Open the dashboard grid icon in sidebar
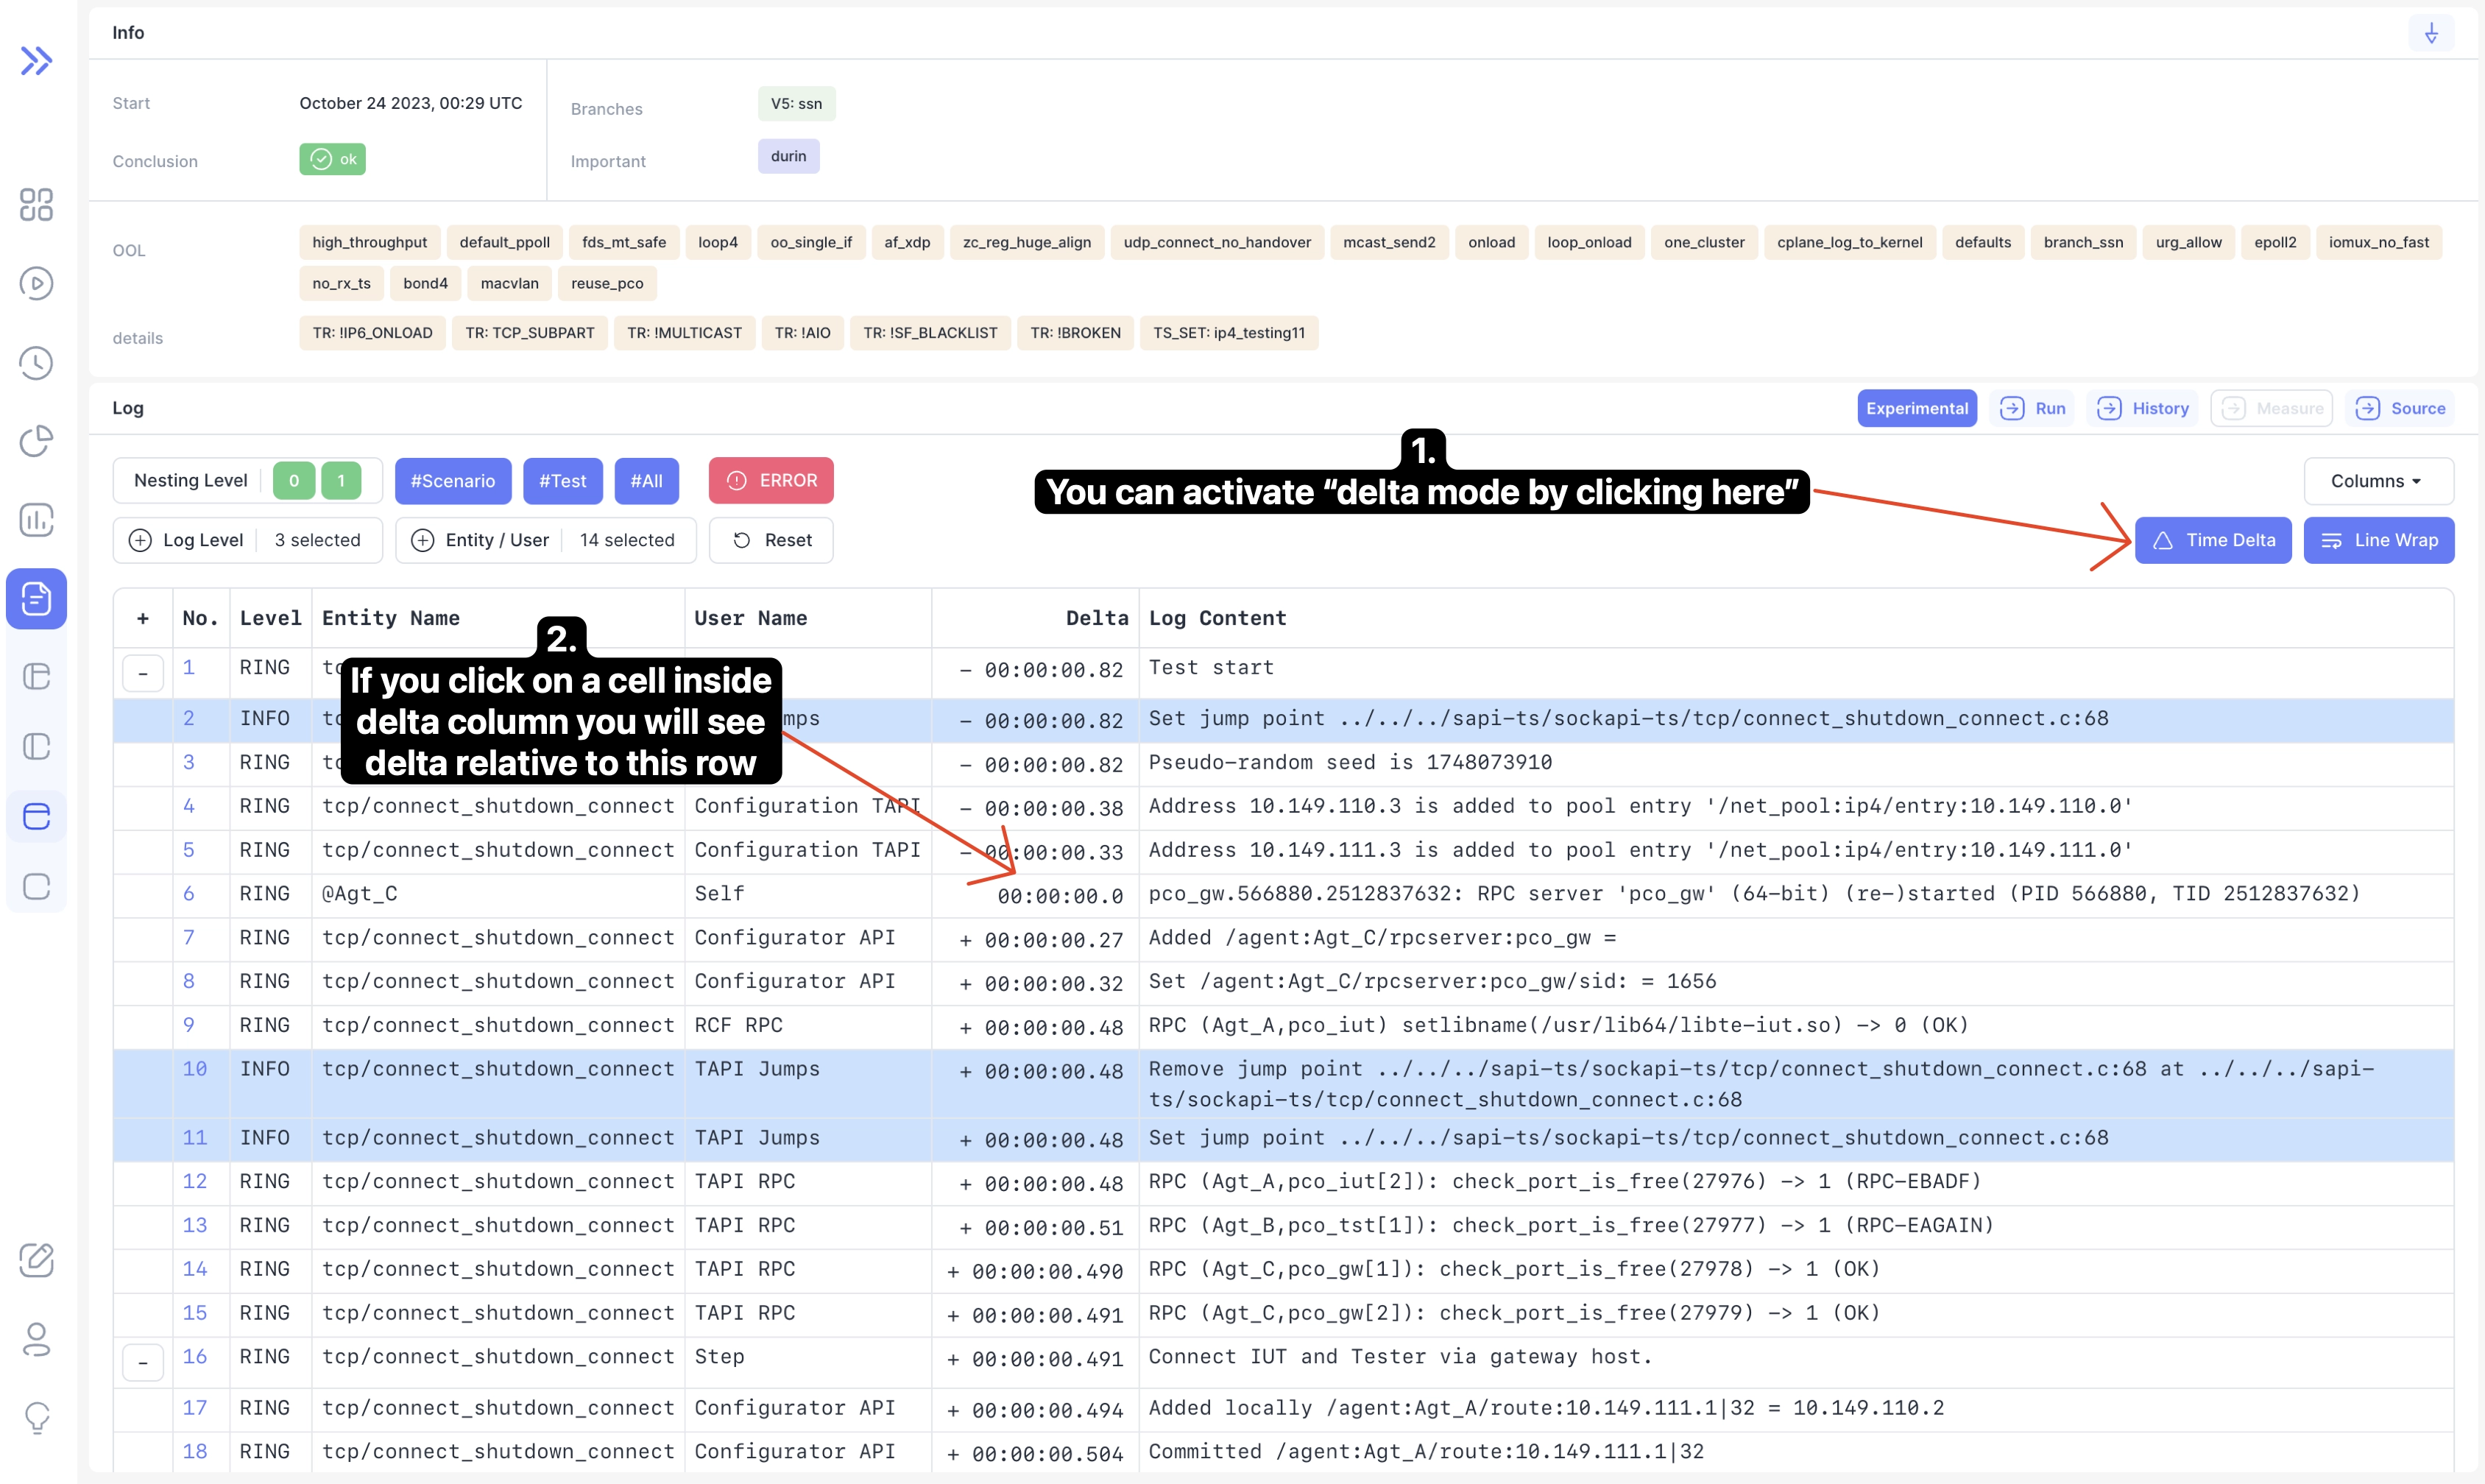2485x1484 pixels. pos(37,205)
